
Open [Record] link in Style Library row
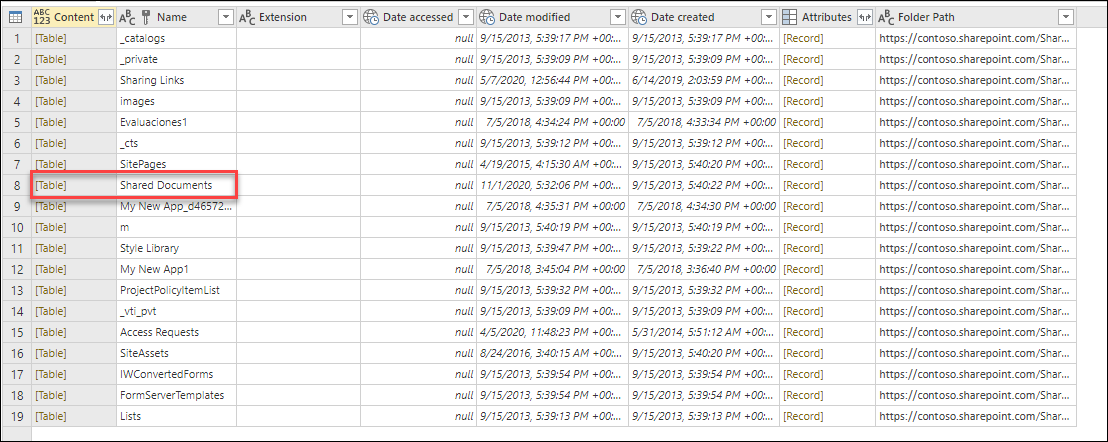[x=803, y=248]
